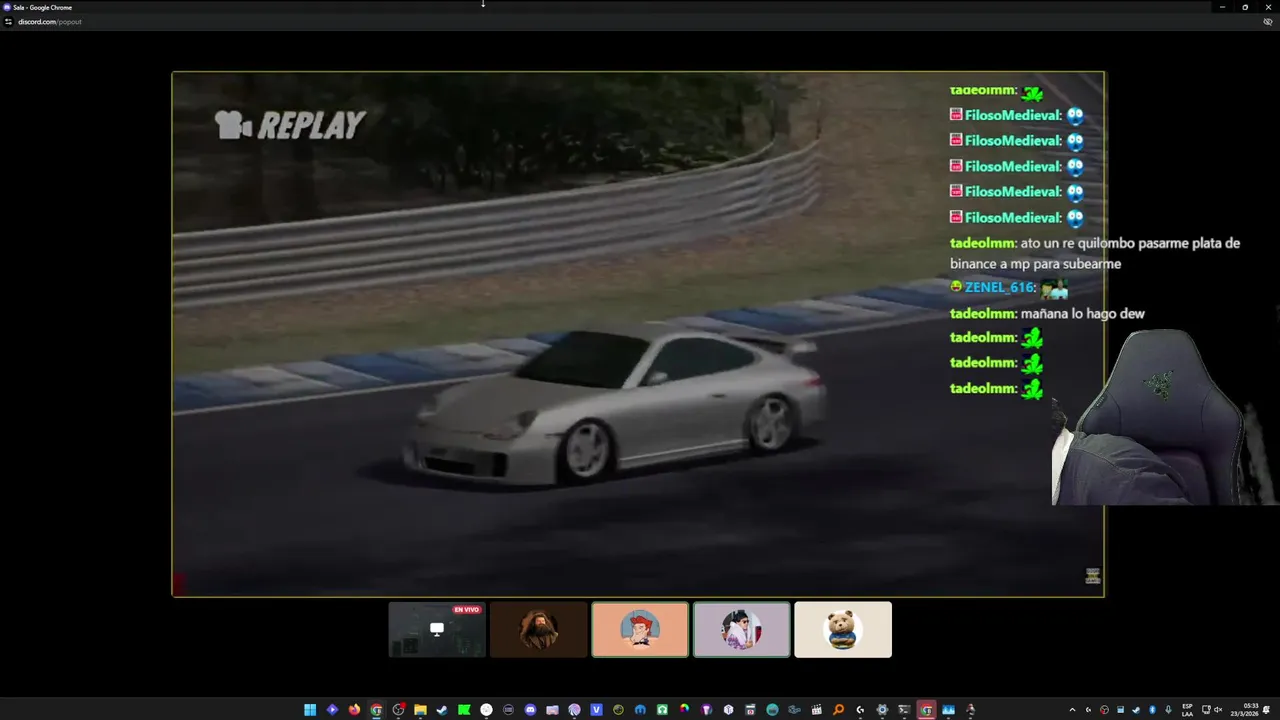Show hidden system tray icons
This screenshot has height=720, width=1280.
pyautogui.click(x=1072, y=710)
